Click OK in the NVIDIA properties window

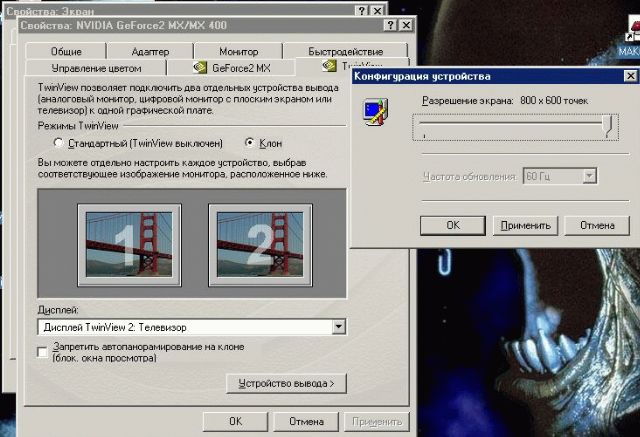pos(236,421)
